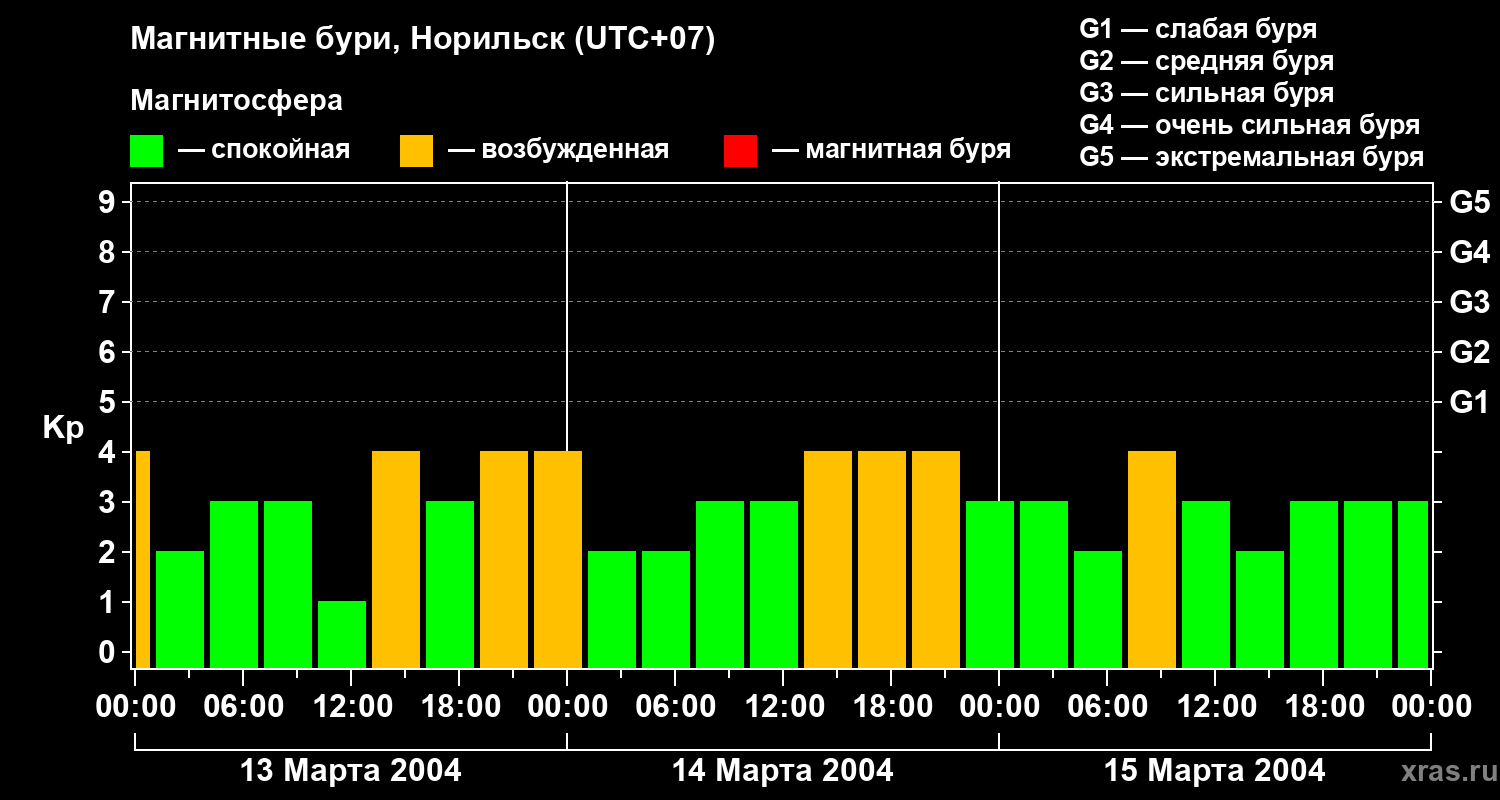This screenshot has width=1500, height=800.
Task: Click the 15 March 01:00–04:00 green Kp 3 bar
Action: 1044,585
